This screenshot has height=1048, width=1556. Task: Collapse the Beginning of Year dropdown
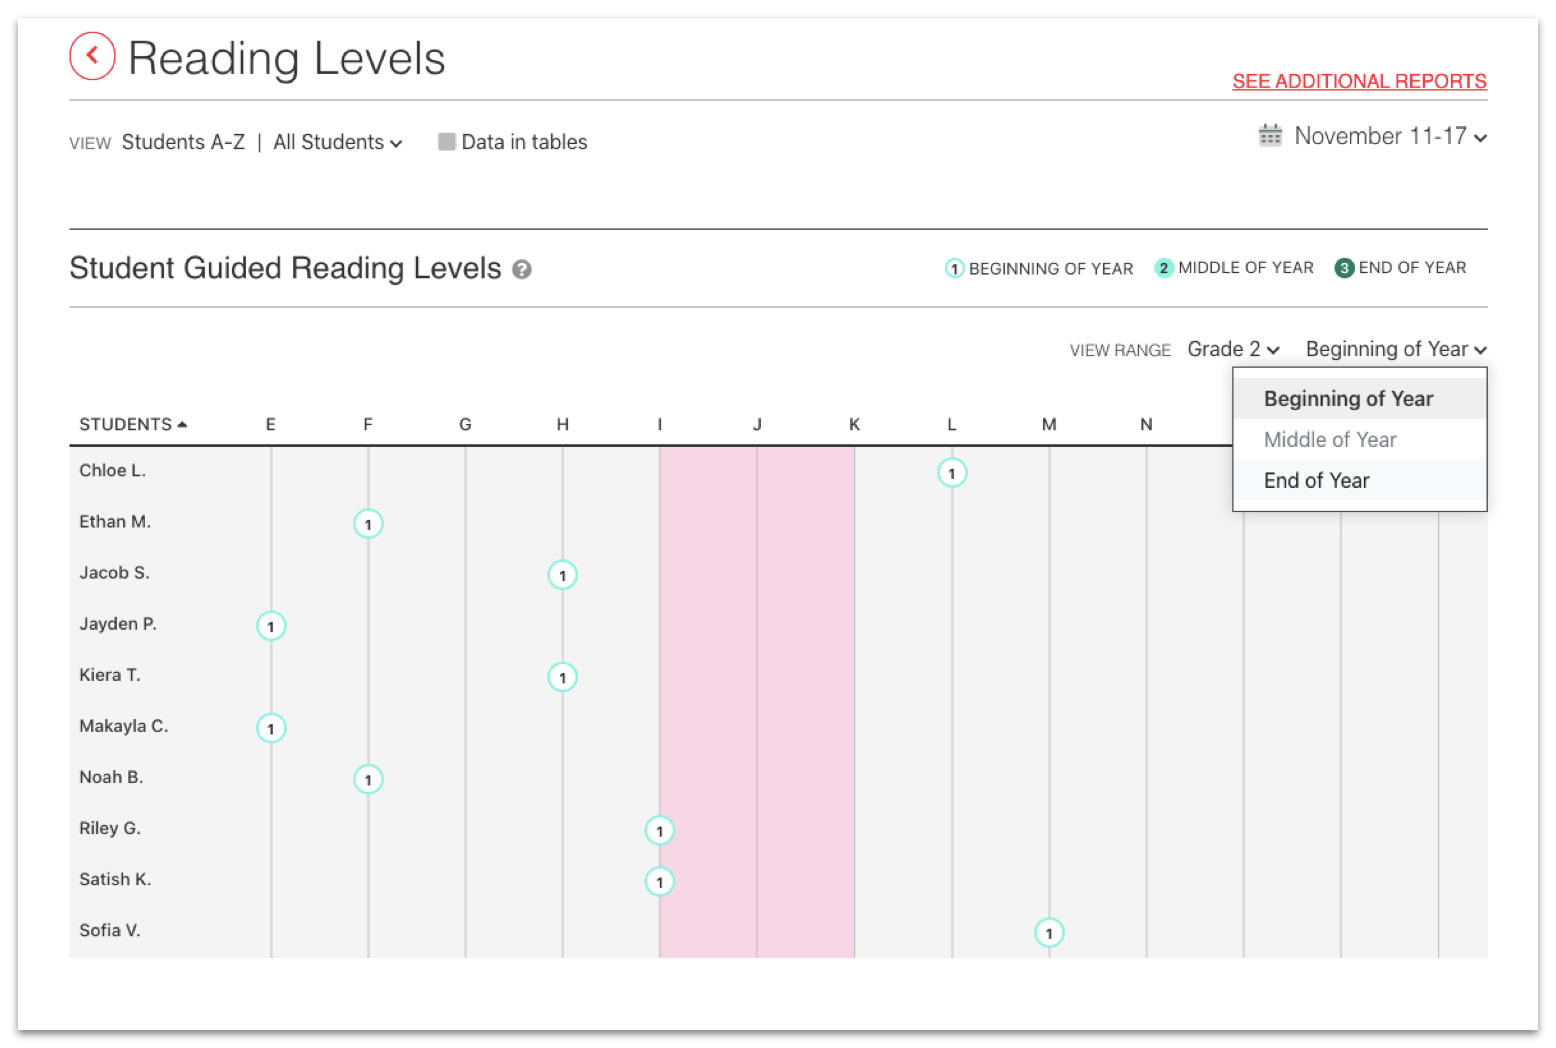tap(1396, 349)
